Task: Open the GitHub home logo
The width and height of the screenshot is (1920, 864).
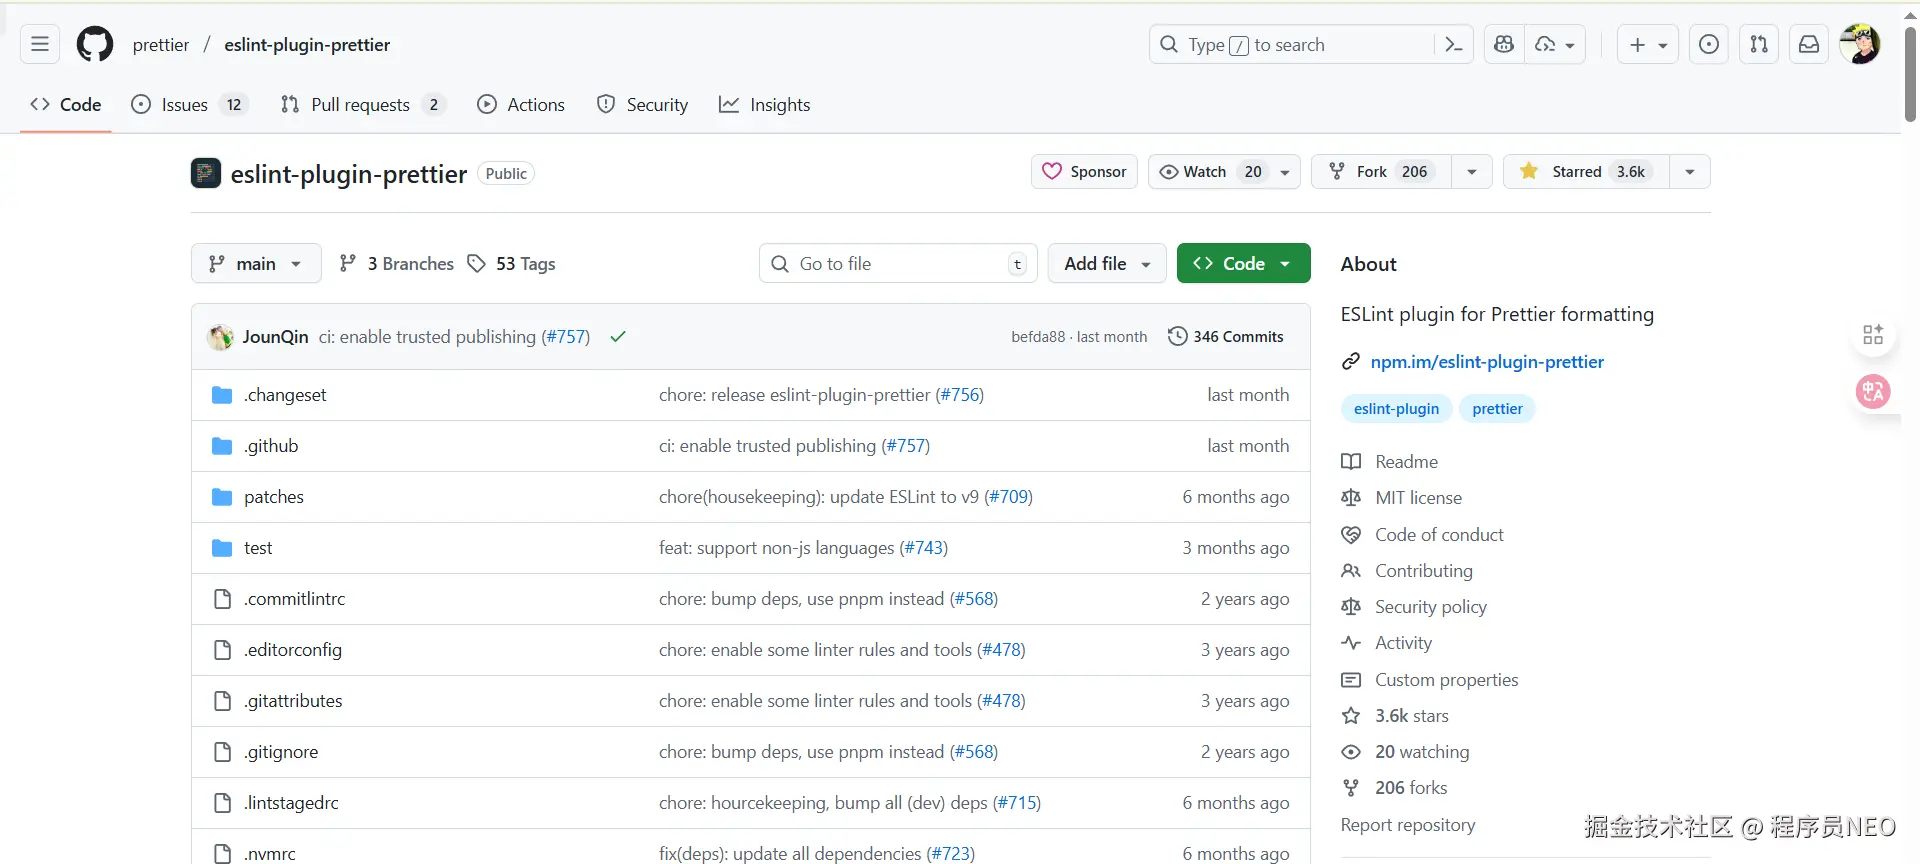Action: point(95,45)
